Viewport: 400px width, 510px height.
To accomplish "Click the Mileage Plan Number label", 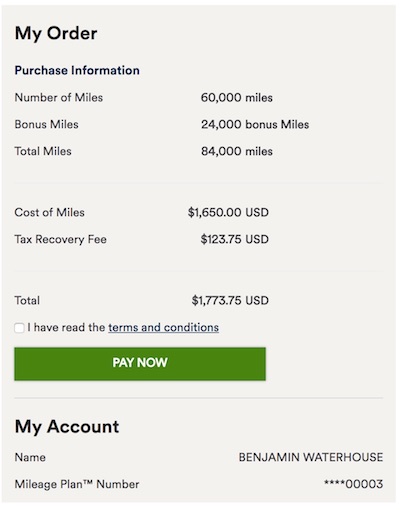I will [77, 484].
